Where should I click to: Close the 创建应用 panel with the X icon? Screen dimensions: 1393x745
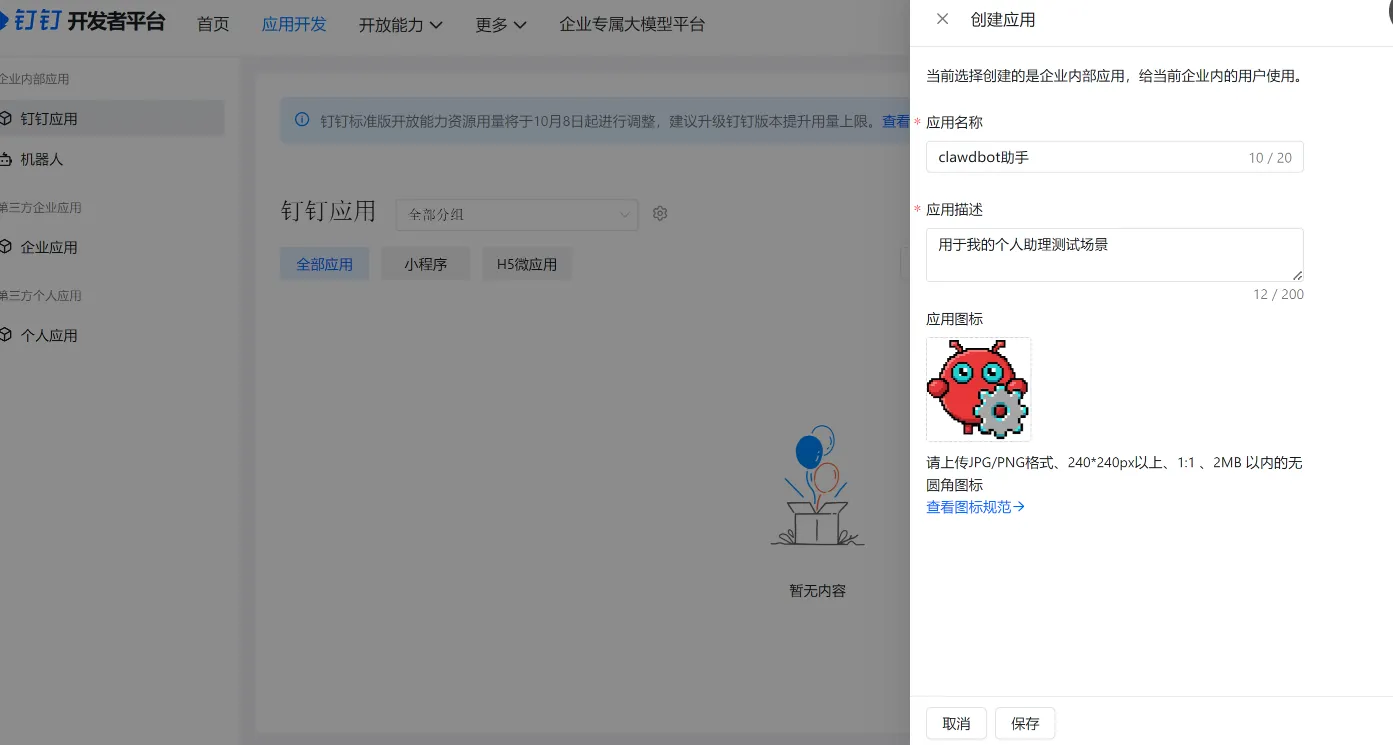click(942, 19)
